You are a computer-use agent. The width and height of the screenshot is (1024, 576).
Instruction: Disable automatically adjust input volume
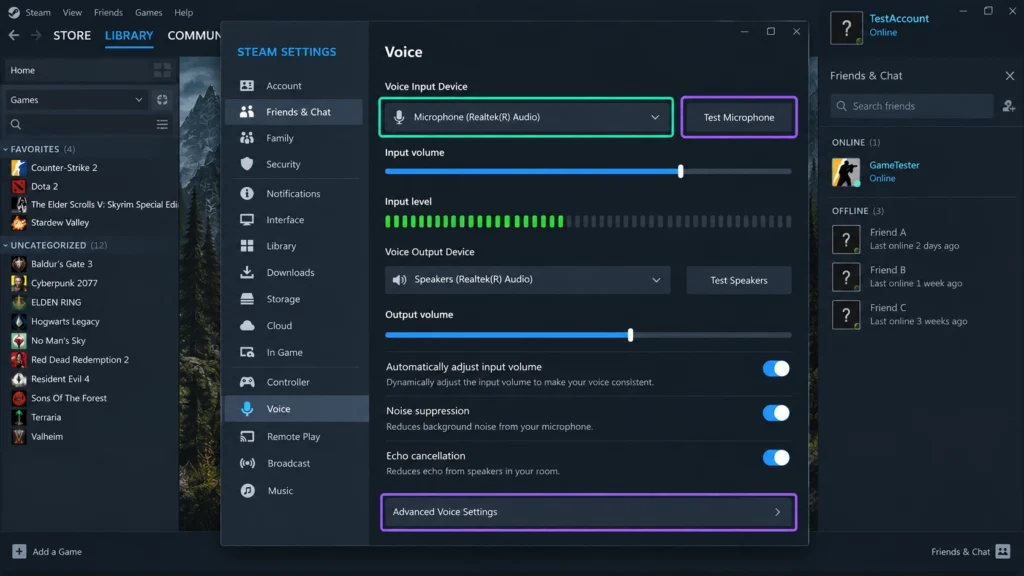click(776, 368)
